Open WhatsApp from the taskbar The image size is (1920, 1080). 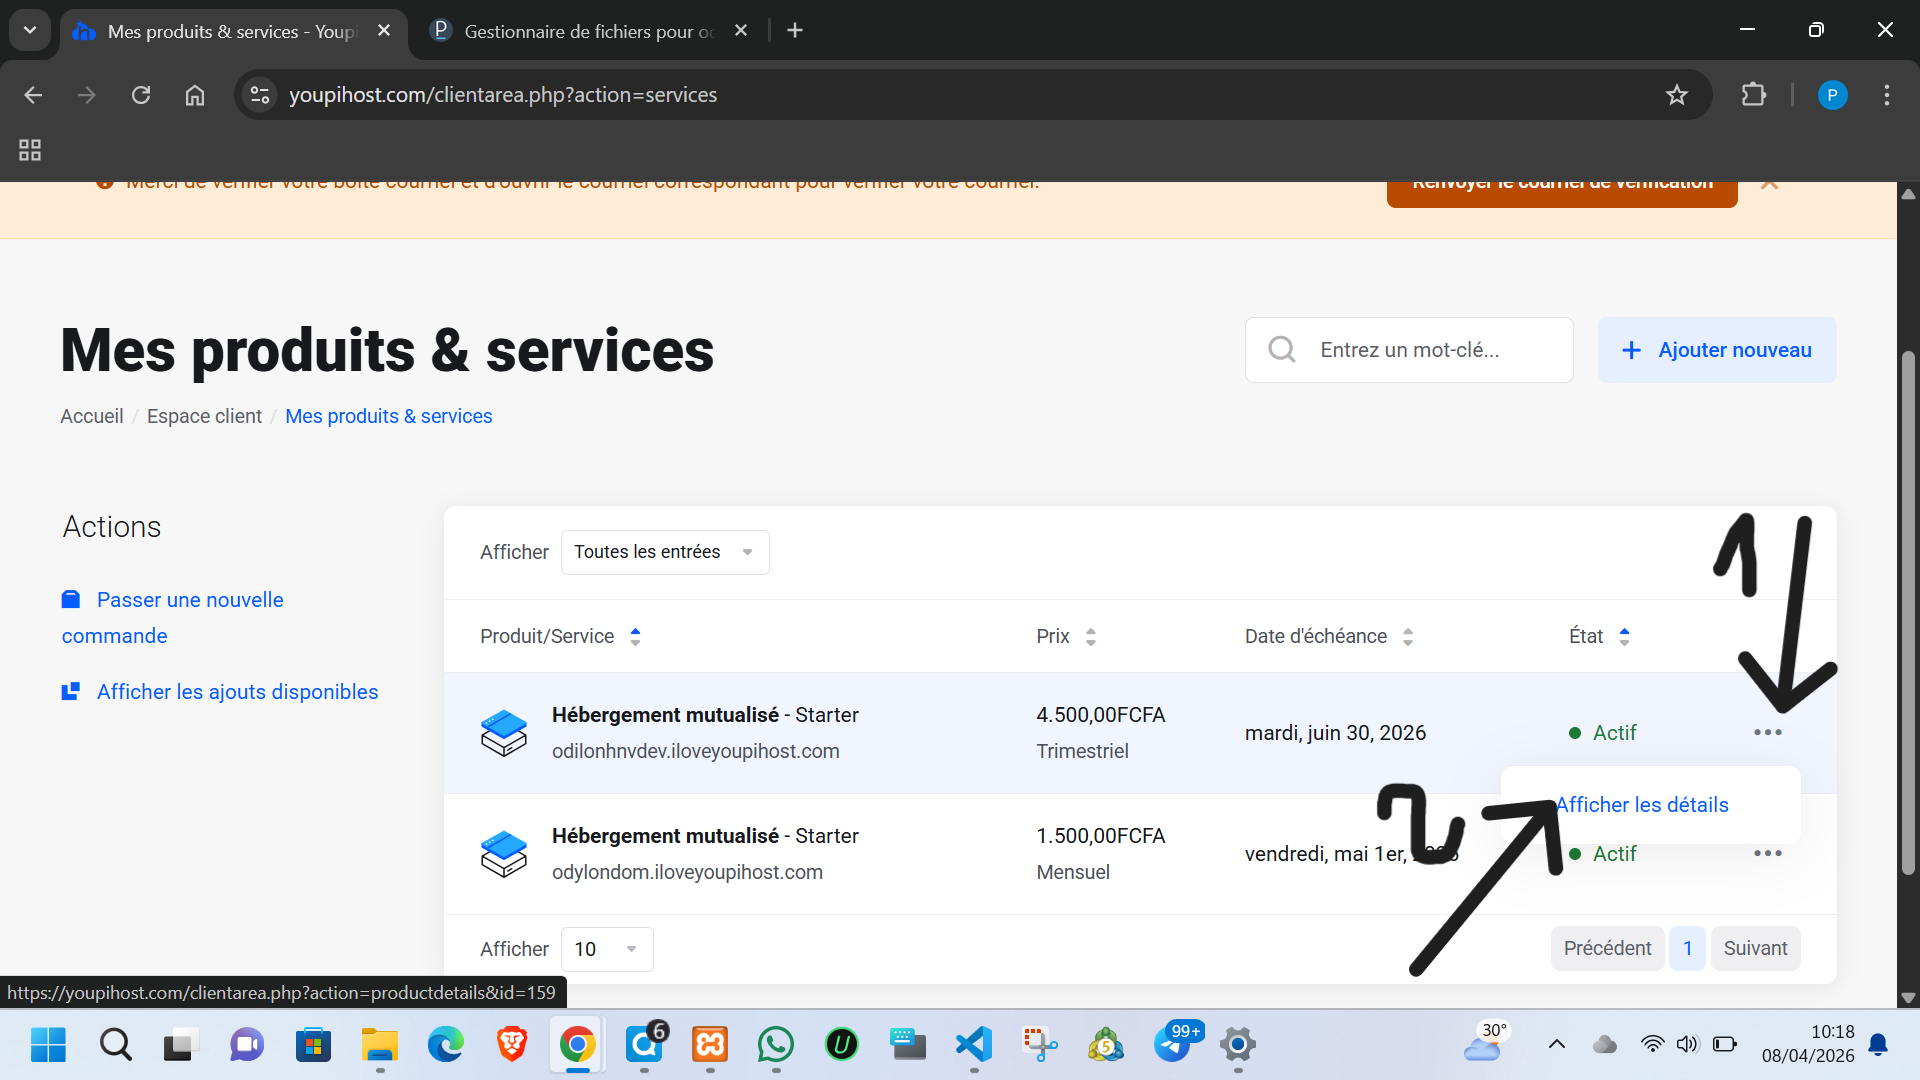776,1045
